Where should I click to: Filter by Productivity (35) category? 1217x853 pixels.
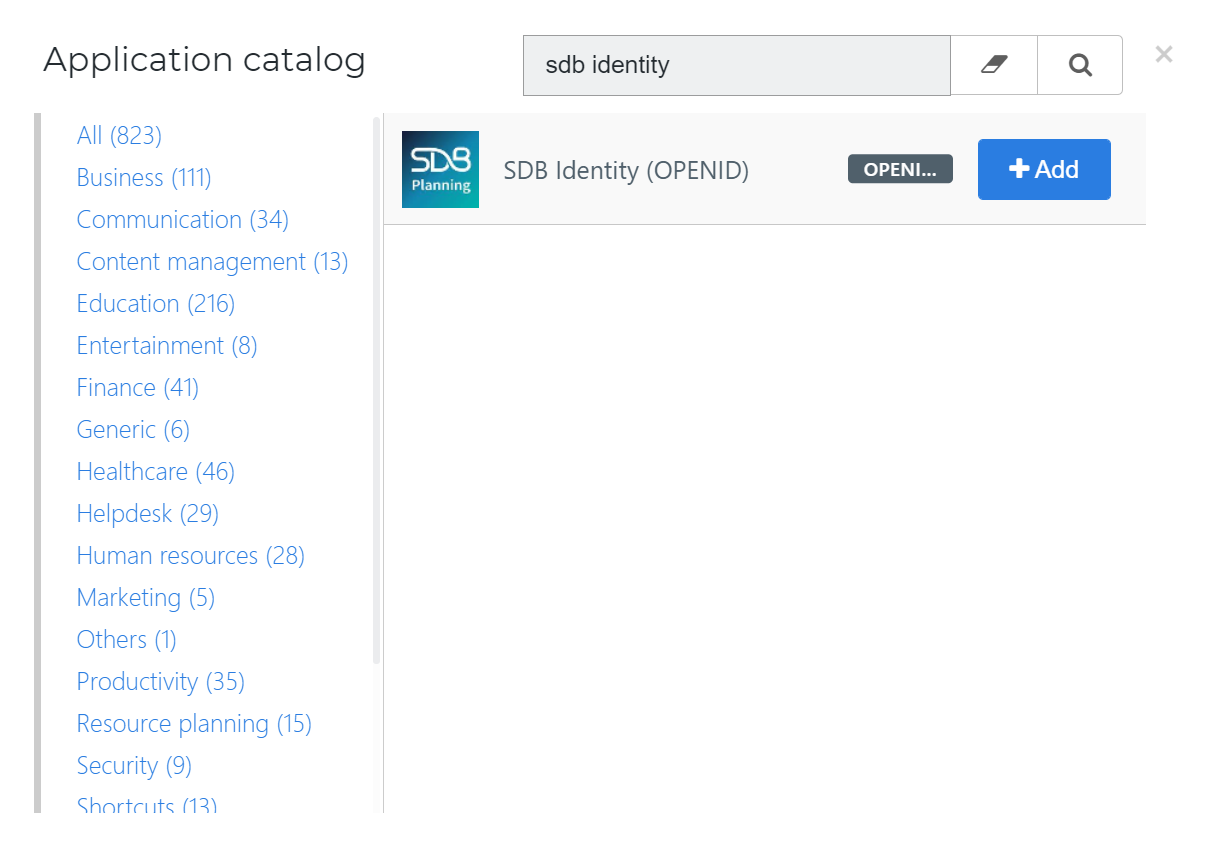[161, 681]
